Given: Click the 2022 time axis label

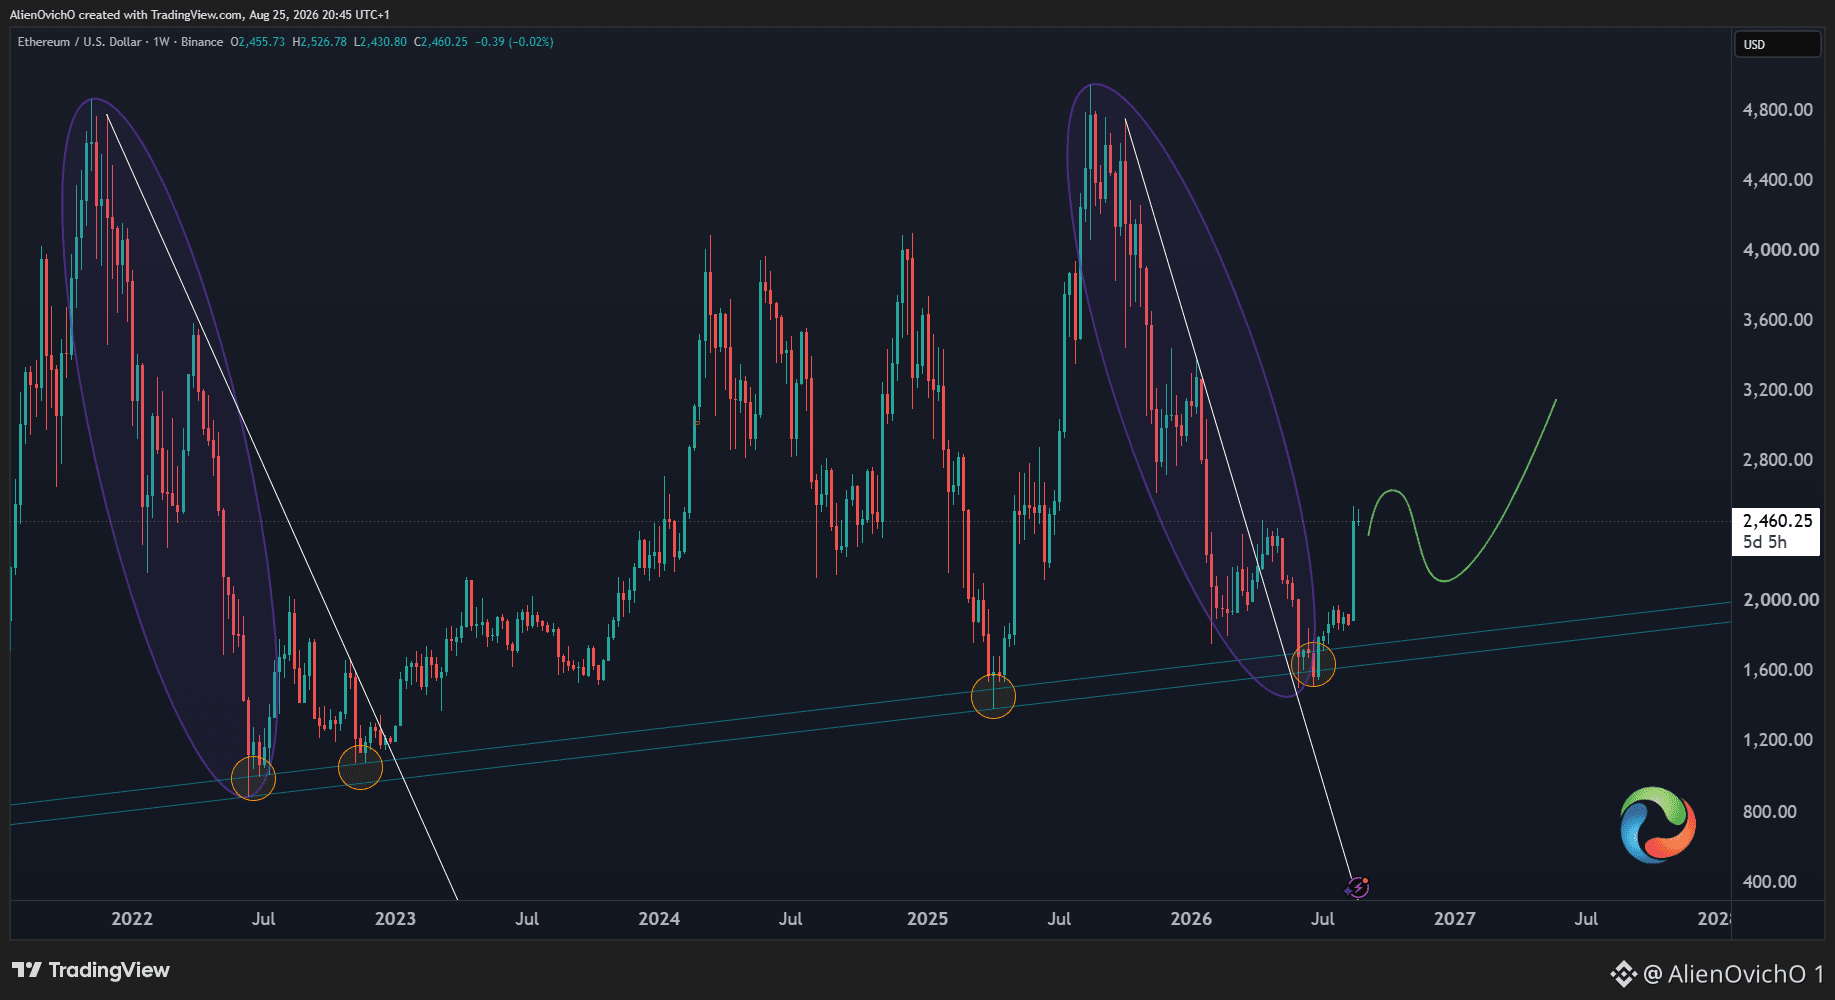Looking at the screenshot, I should (132, 919).
